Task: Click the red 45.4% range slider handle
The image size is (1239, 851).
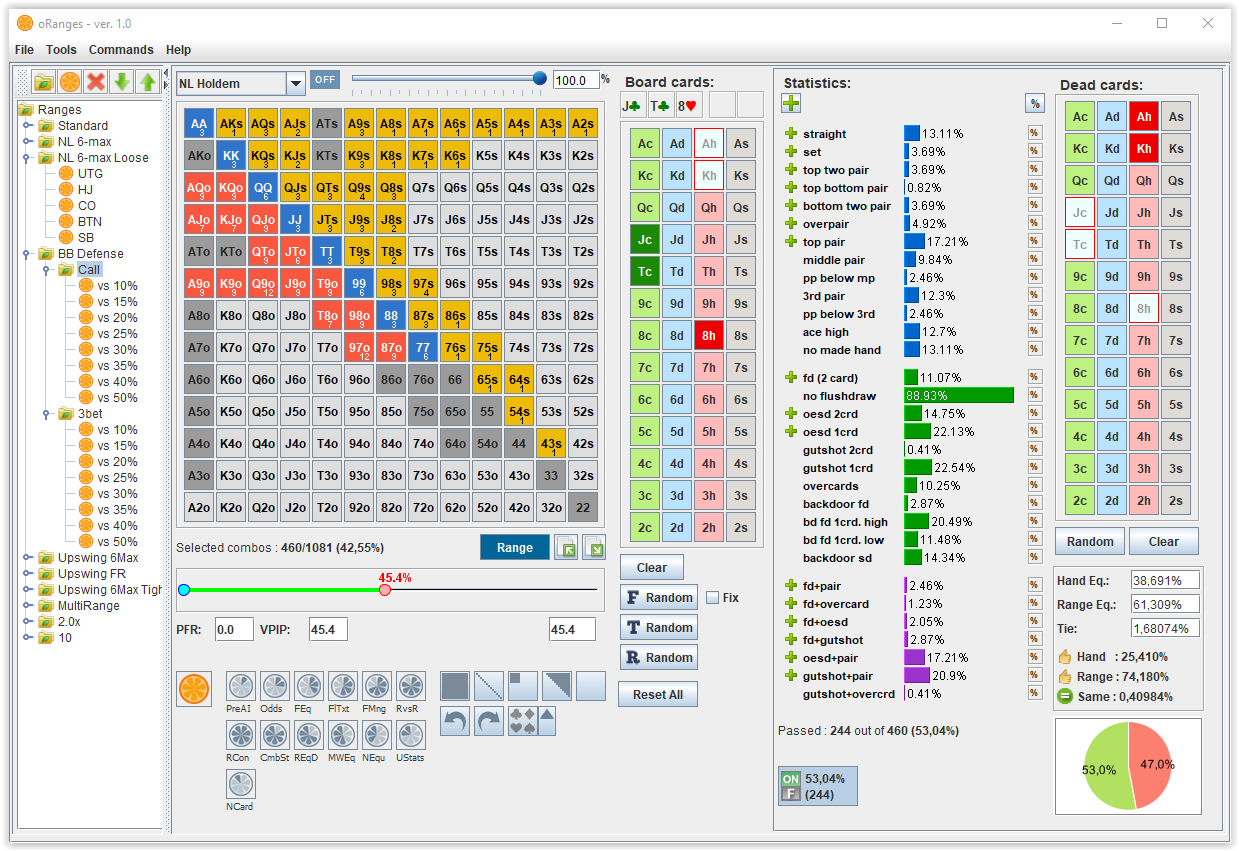Action: [x=385, y=590]
